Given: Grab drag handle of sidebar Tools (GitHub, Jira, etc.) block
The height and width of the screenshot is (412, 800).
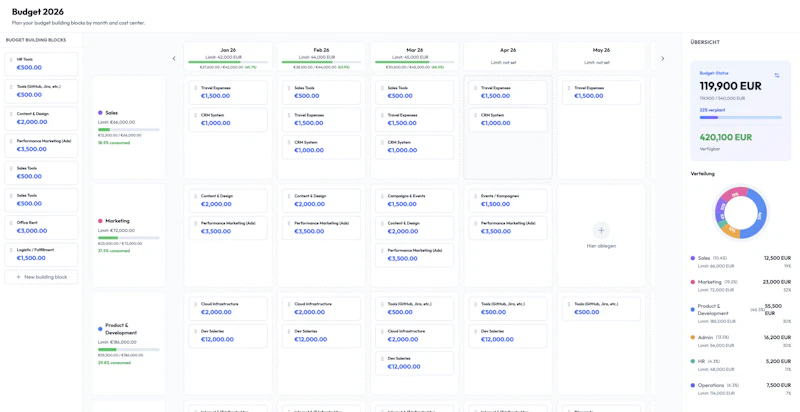Looking at the screenshot, I should [x=11, y=87].
